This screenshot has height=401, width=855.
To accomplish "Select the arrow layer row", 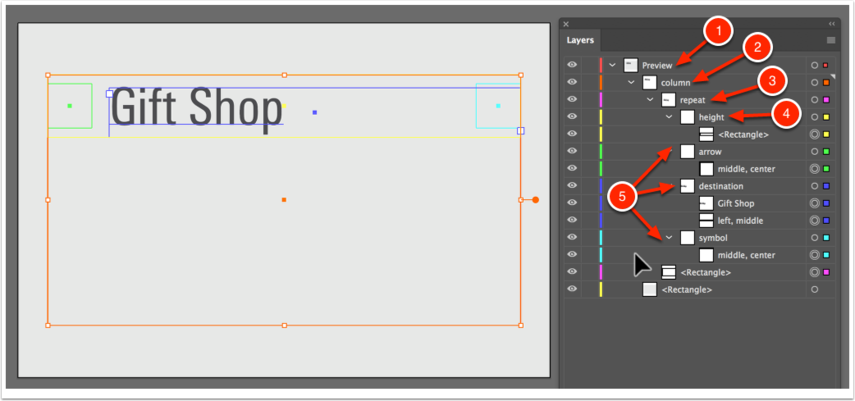I will 700,152.
